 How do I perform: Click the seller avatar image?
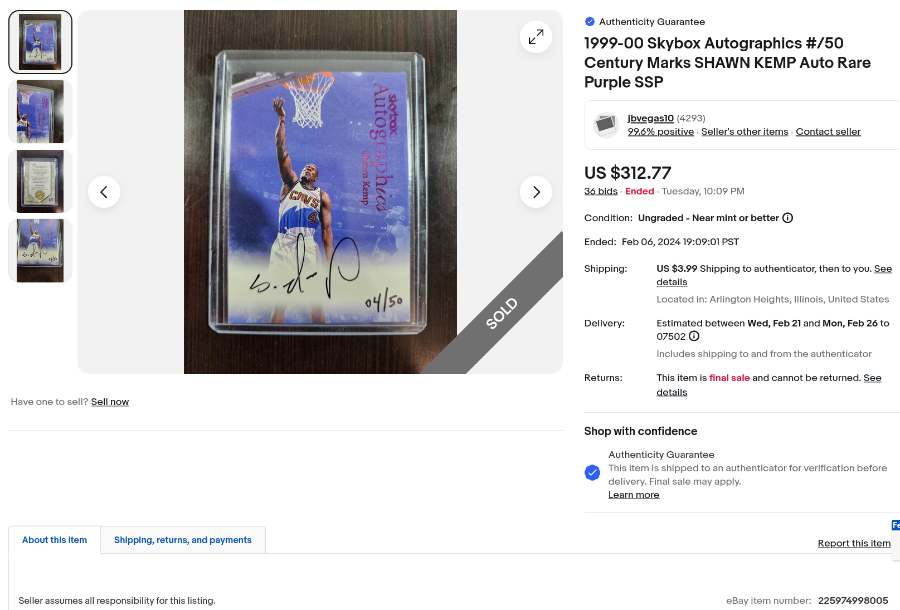(606, 125)
